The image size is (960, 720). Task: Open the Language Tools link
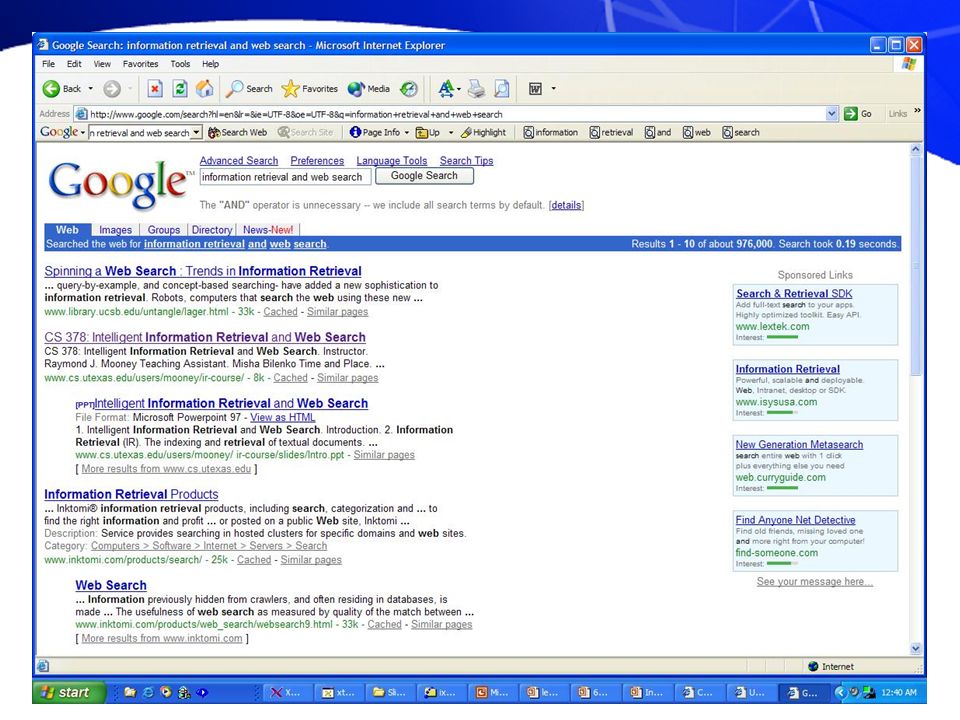392,160
